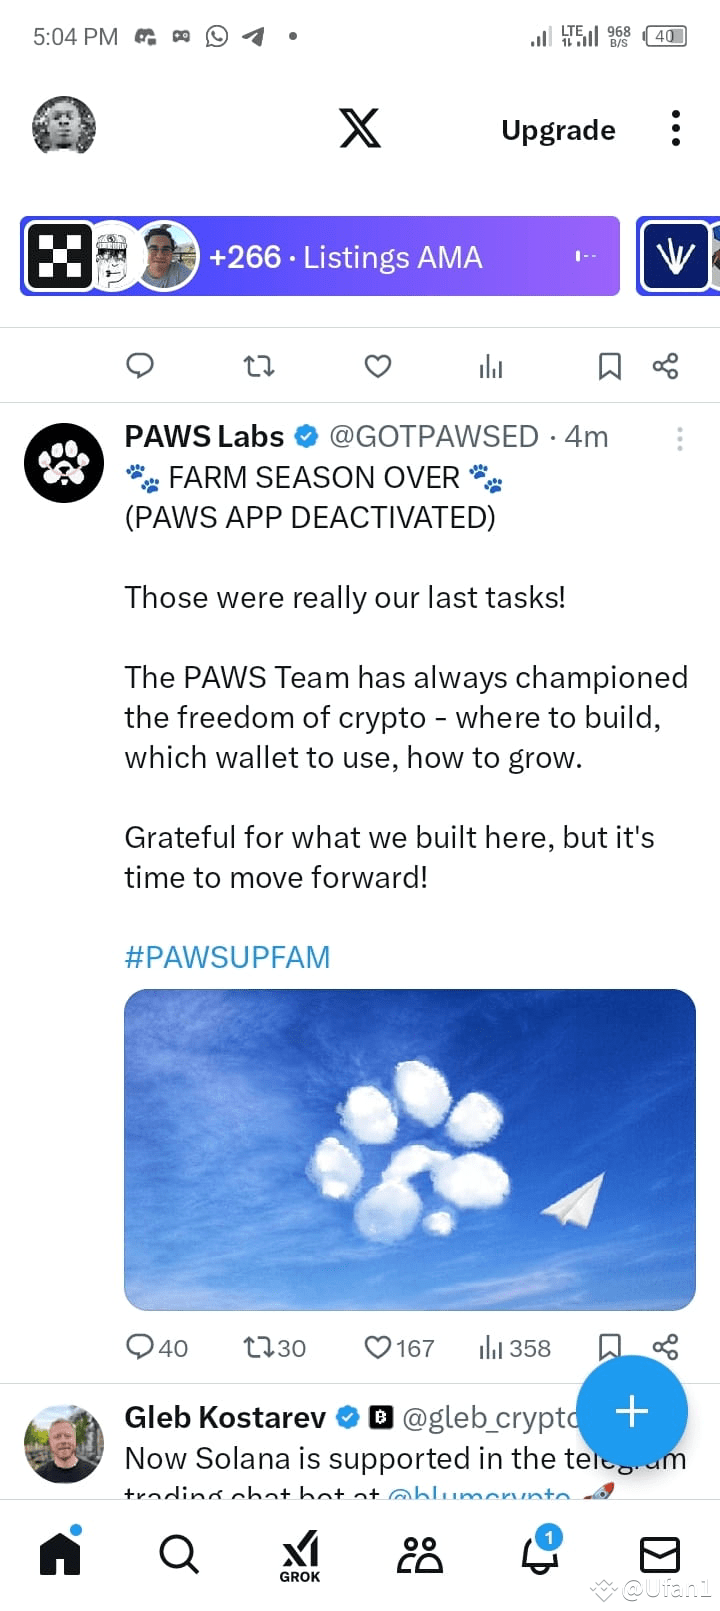Viewport: 720px width, 1611px height.
Task: Tap the blue compose post button
Action: (x=632, y=1411)
